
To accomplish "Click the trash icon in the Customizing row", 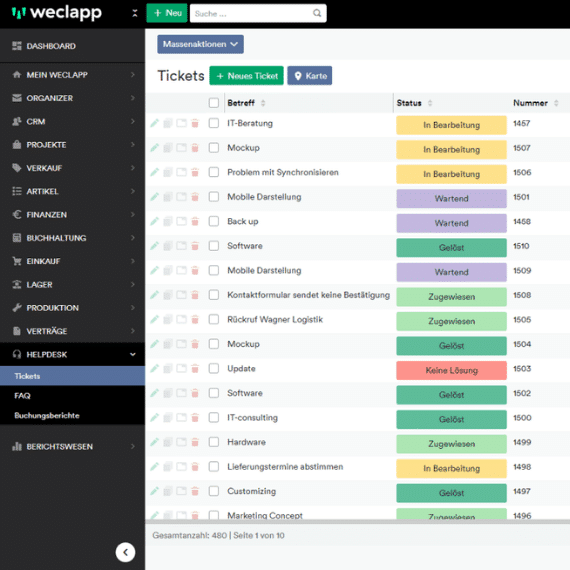I will point(195,491).
